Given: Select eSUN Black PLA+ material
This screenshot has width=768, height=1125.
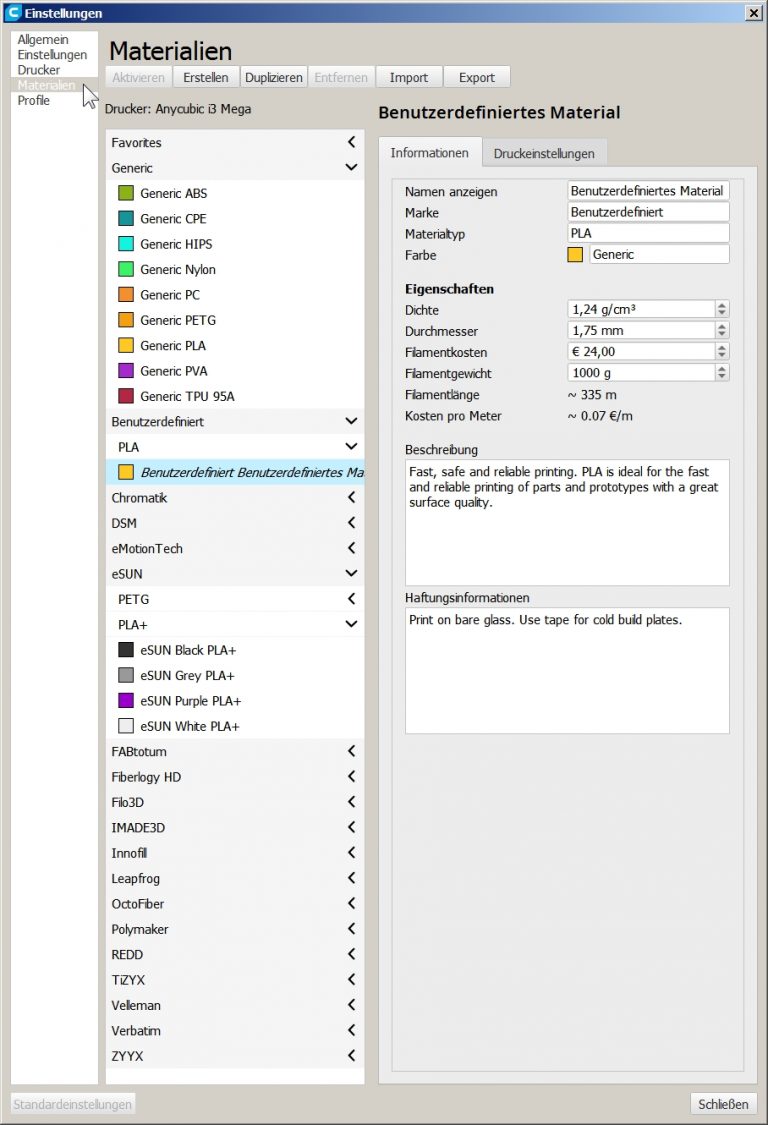Looking at the screenshot, I should [187, 650].
